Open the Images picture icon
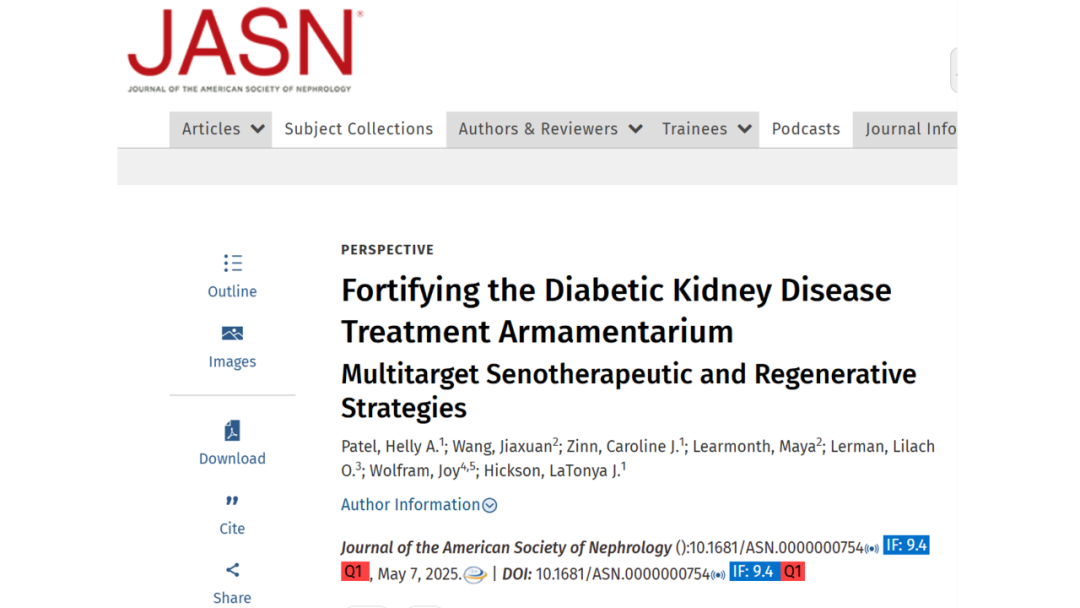1080x608 pixels. [x=232, y=333]
